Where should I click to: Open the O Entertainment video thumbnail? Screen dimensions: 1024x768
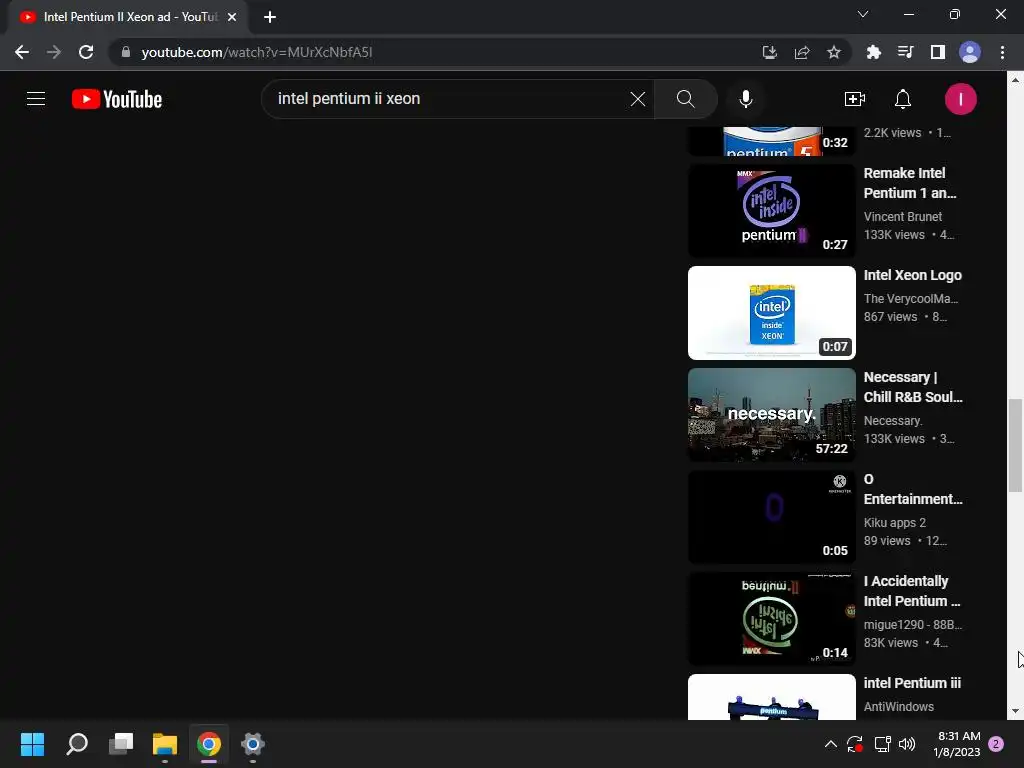point(771,517)
